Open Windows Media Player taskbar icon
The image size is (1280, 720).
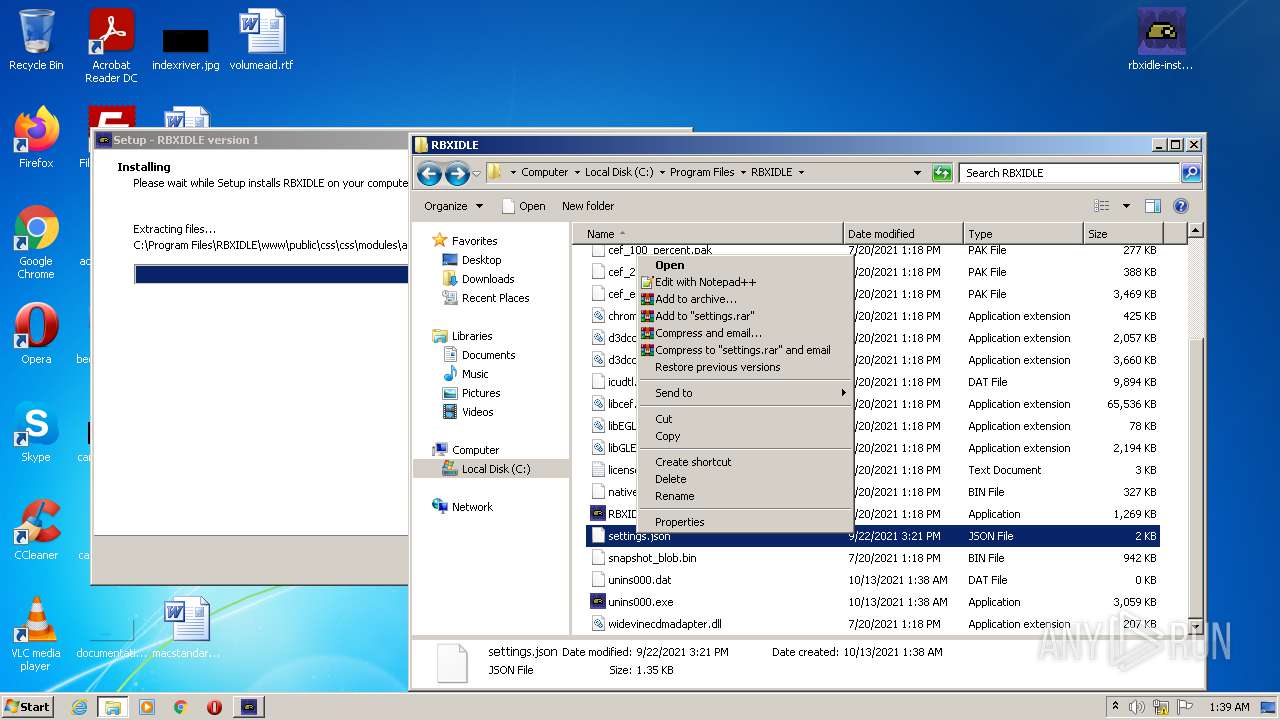tap(146, 707)
